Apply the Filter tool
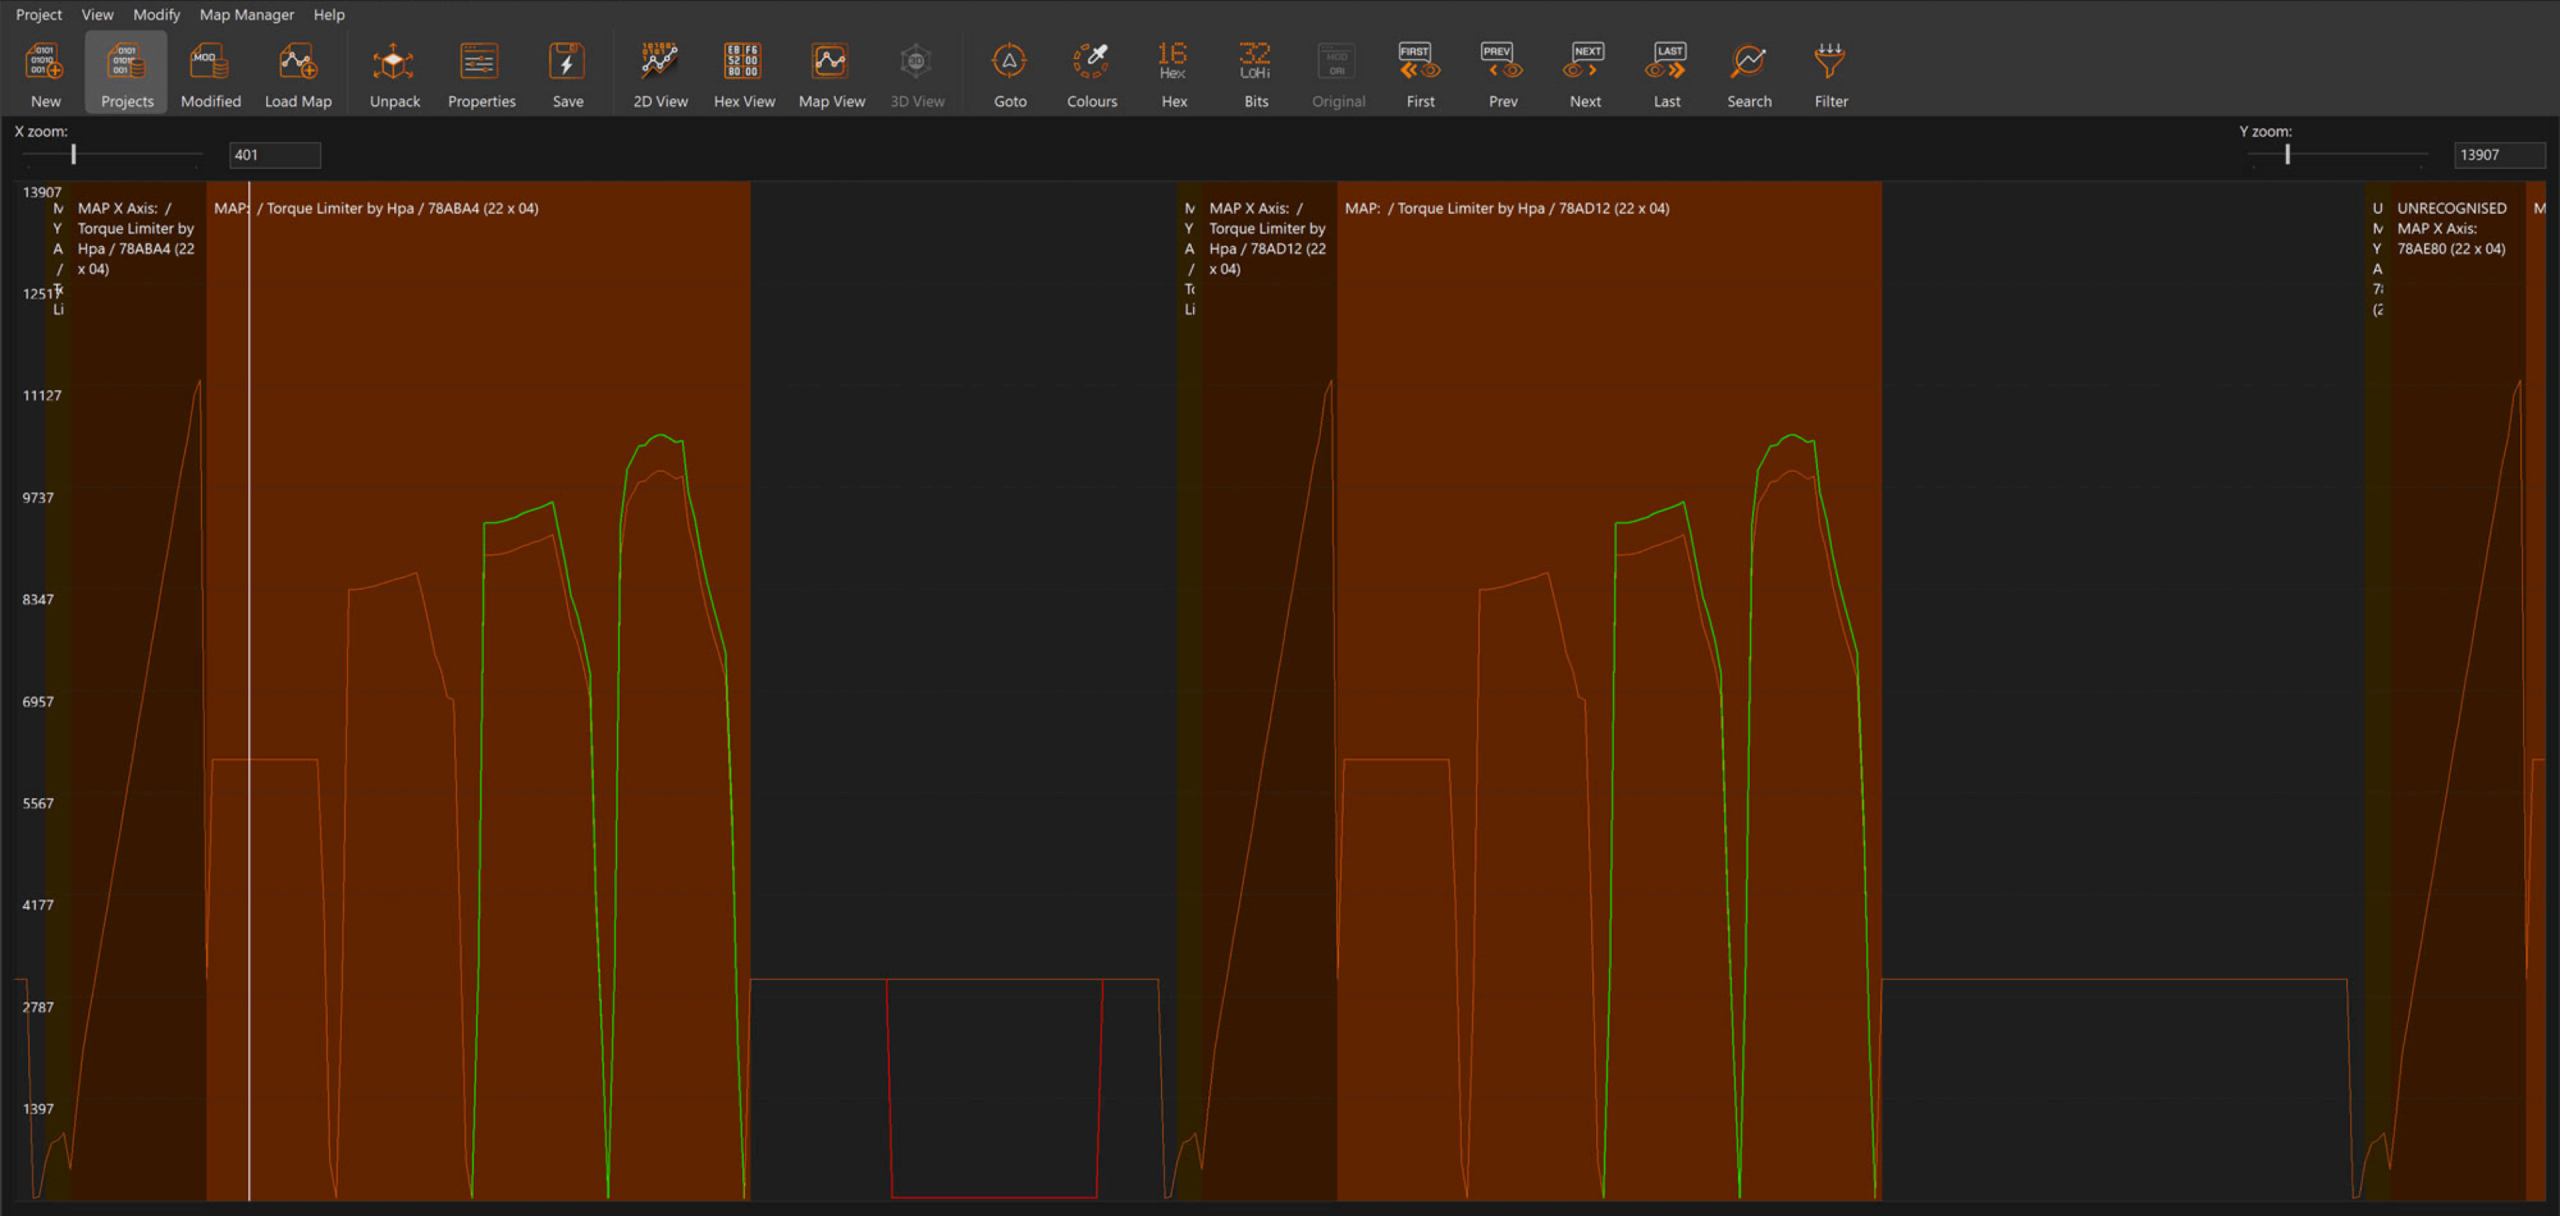The width and height of the screenshot is (2560, 1216). 1830,70
